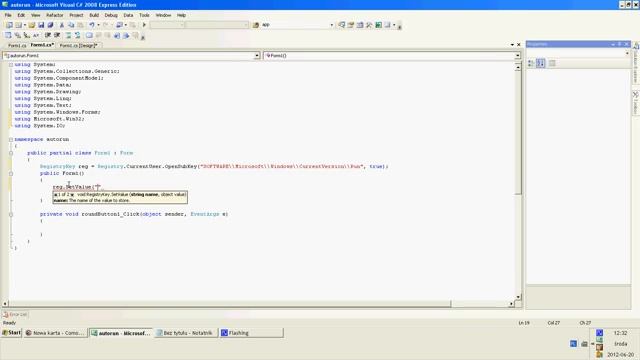
Task: Open the Undo history dropdown arrow
Action: click(x=98, y=25)
